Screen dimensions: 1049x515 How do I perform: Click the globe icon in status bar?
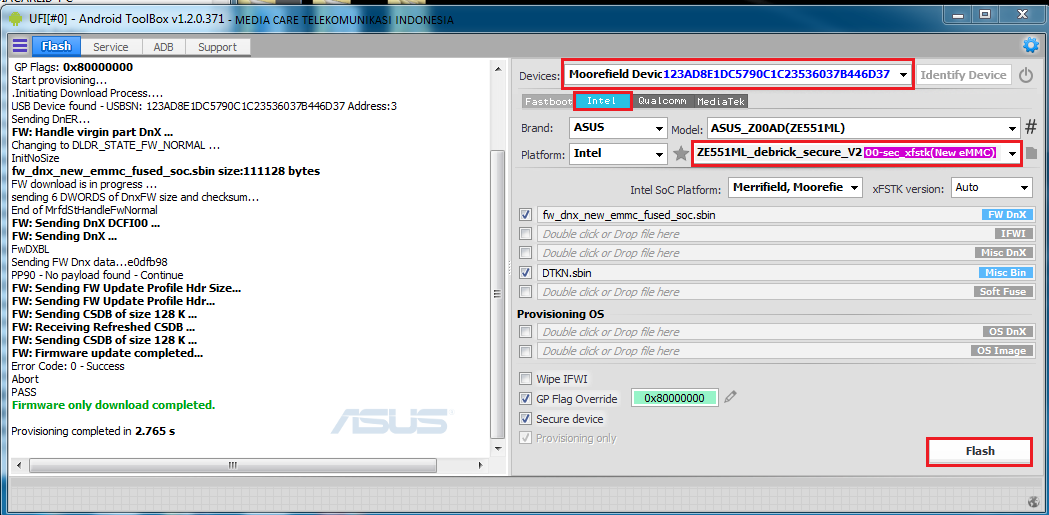coord(1032,502)
